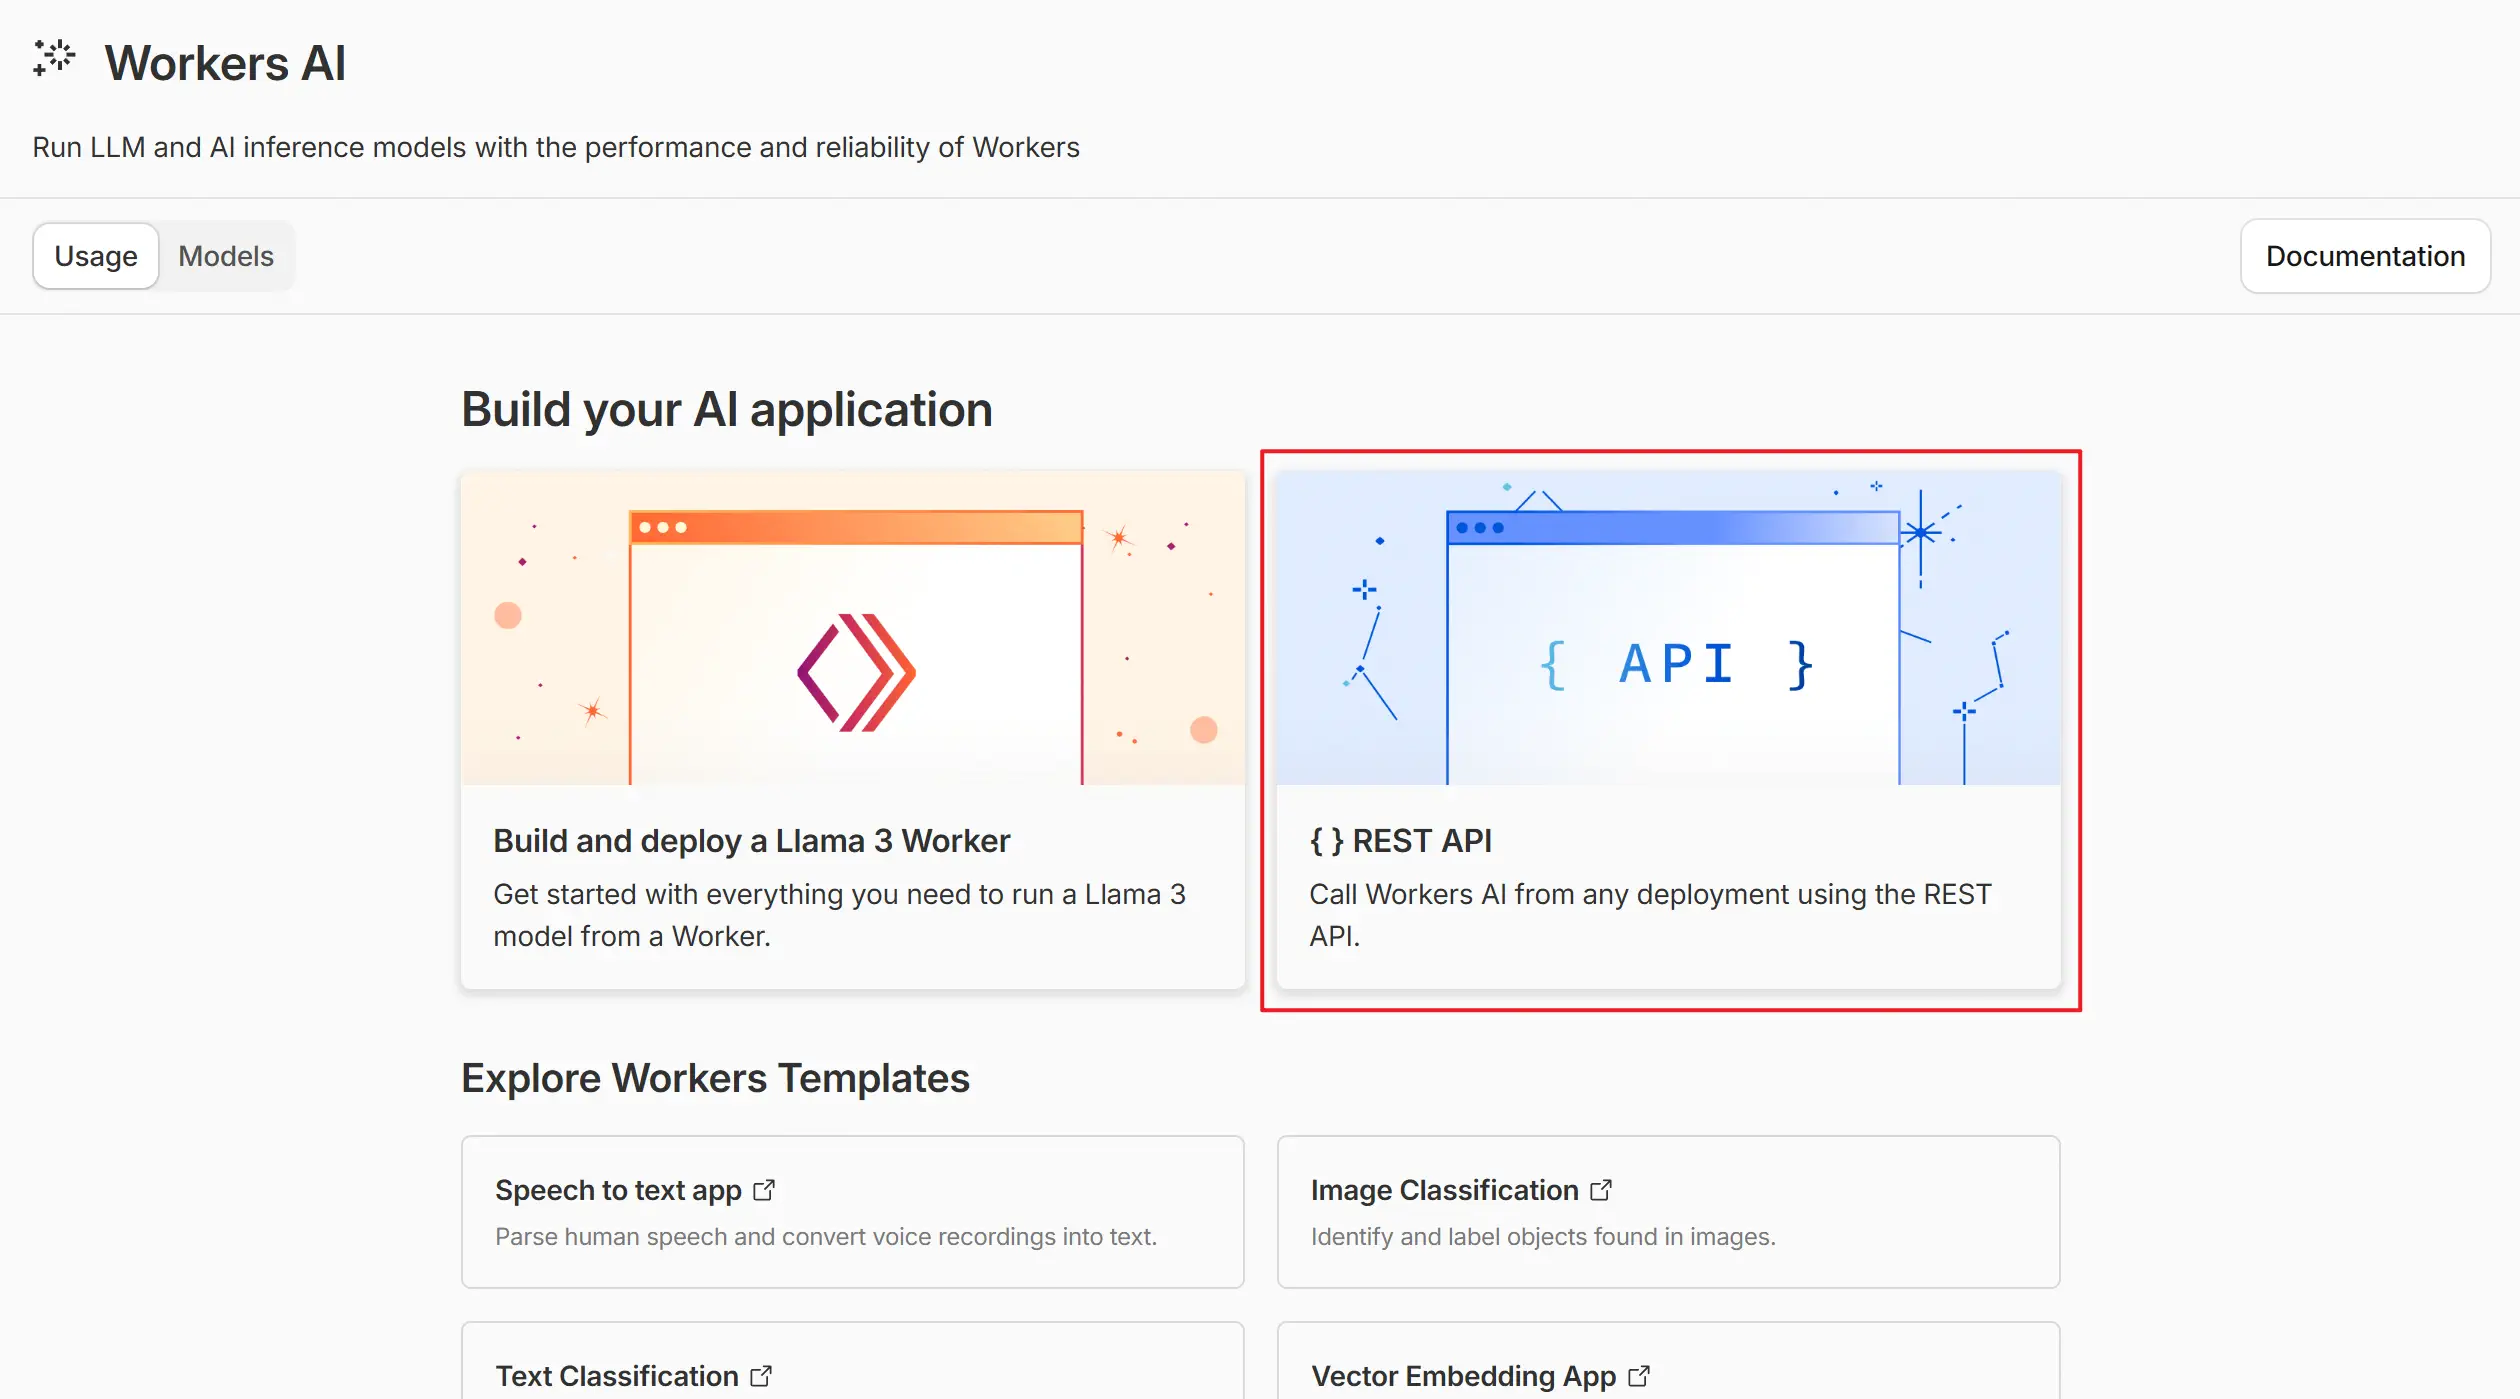The width and height of the screenshot is (2520, 1399).
Task: Select the Usage tab
Action: (x=96, y=256)
